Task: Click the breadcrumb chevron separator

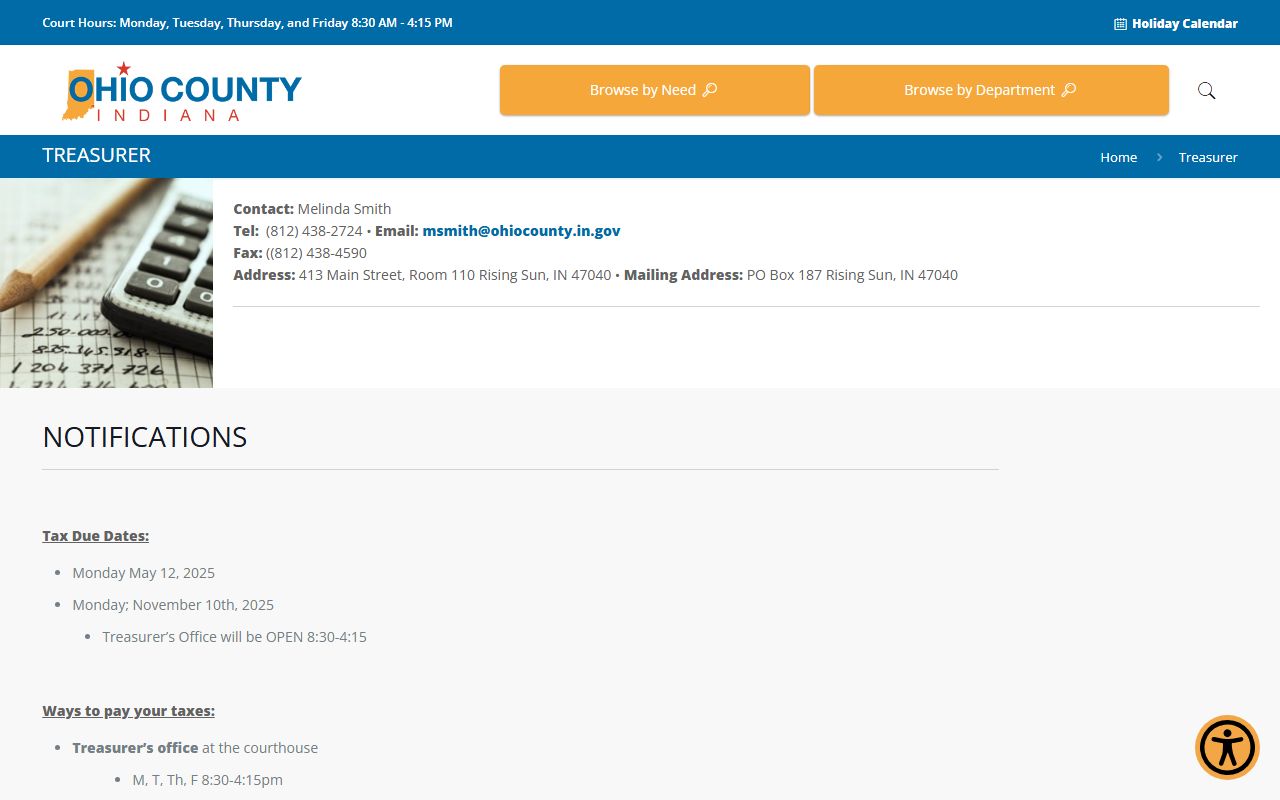Action: point(1159,157)
